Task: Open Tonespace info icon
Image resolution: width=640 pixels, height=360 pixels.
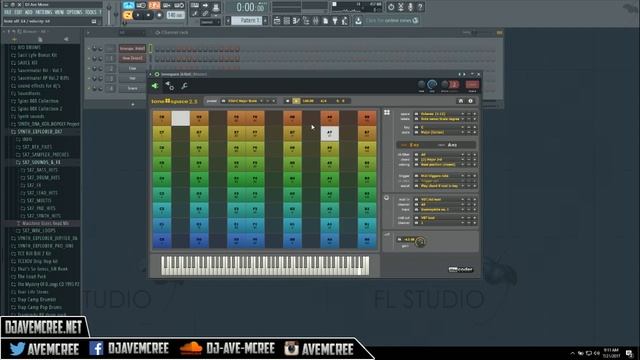Action: pos(471,101)
